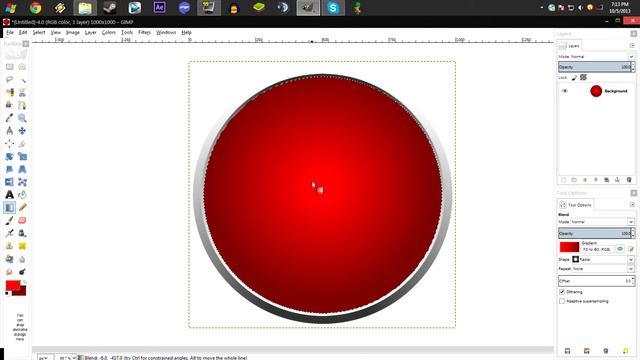
Task: Open the Repeat None dropdown
Action: 603,269
